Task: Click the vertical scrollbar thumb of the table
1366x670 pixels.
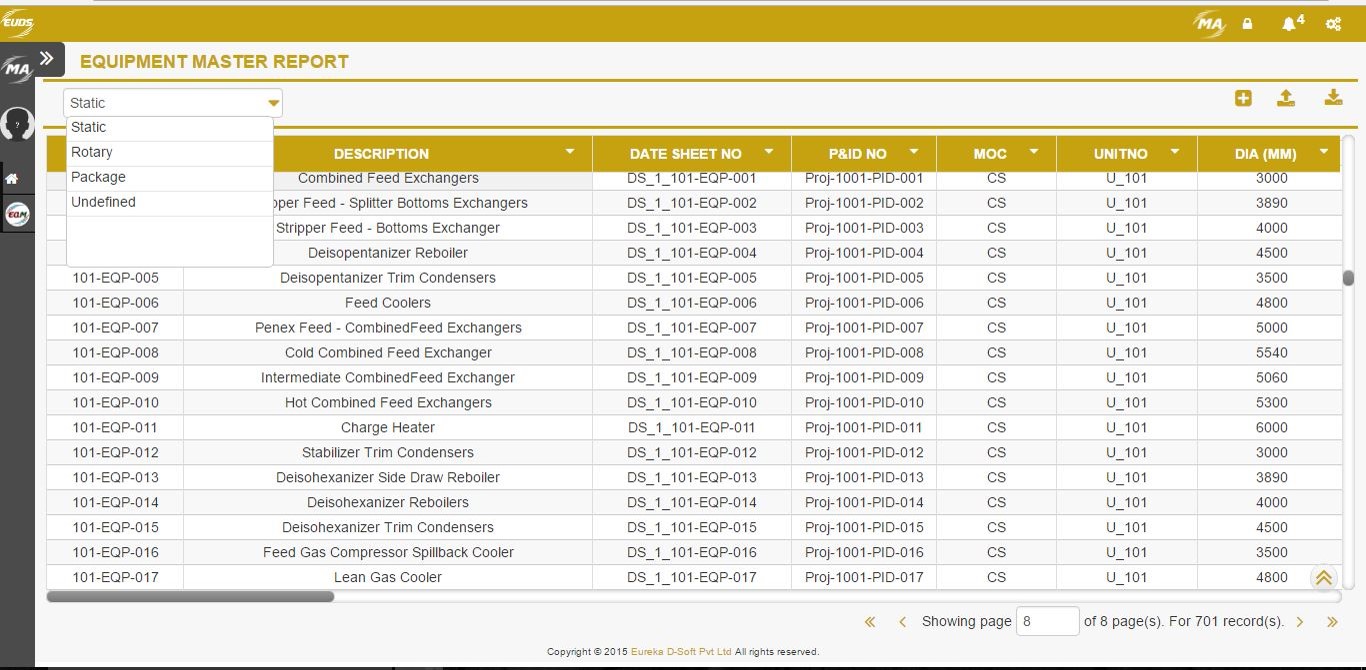Action: [1348, 278]
